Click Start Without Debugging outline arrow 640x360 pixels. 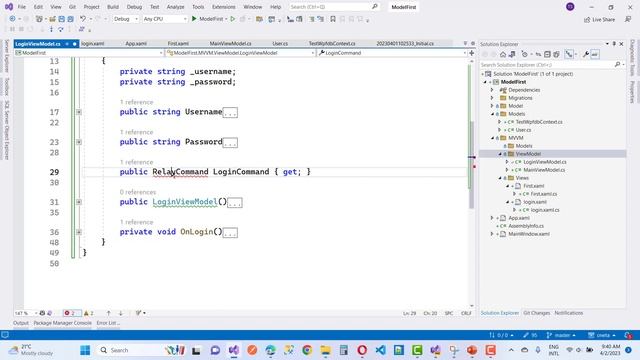[233, 19]
